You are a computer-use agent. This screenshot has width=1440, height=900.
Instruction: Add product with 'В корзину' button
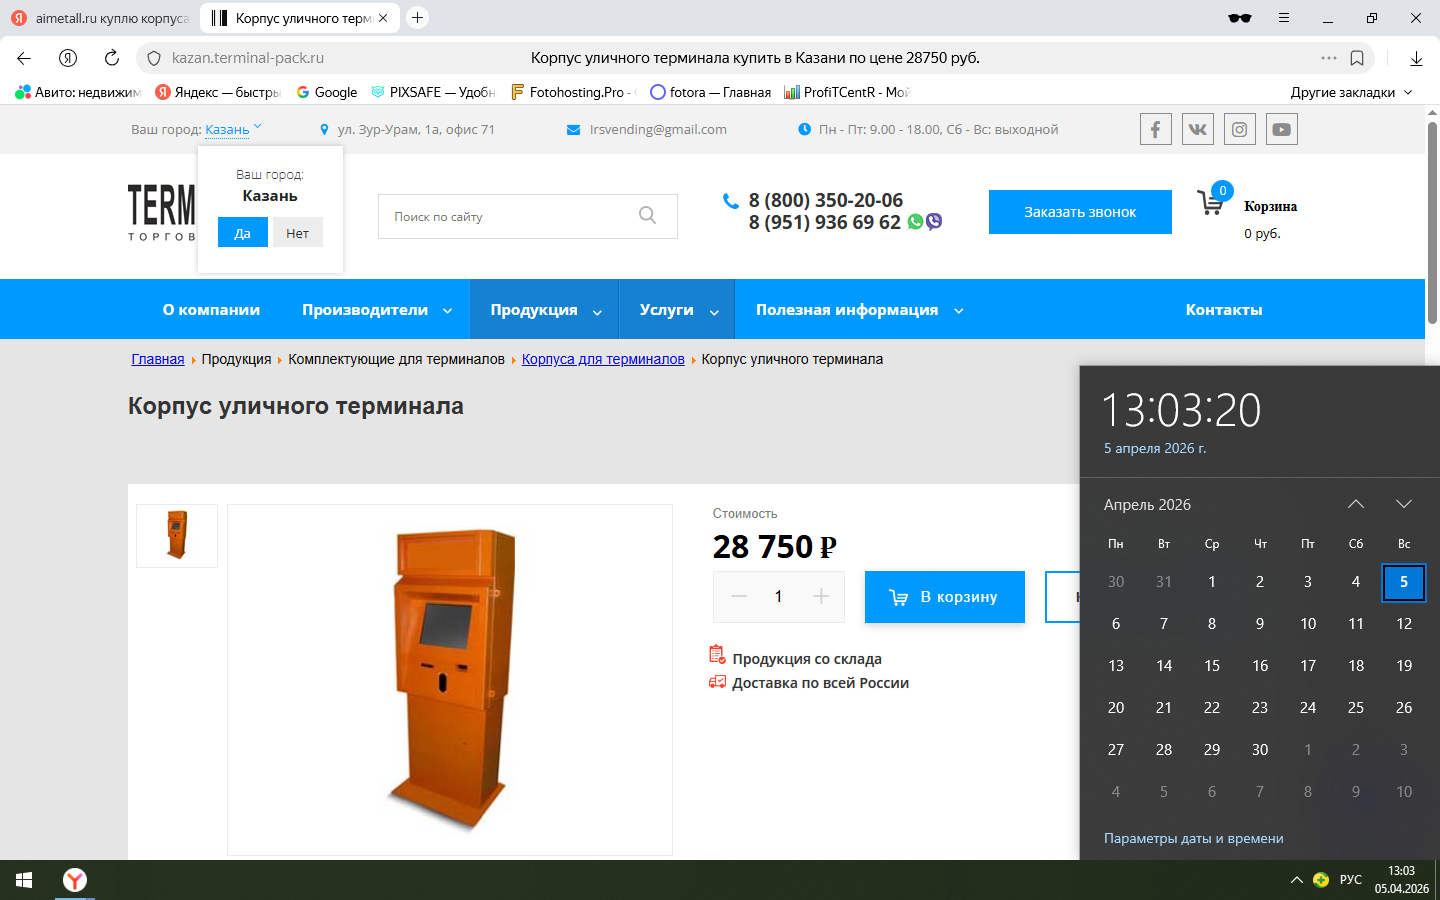click(945, 597)
